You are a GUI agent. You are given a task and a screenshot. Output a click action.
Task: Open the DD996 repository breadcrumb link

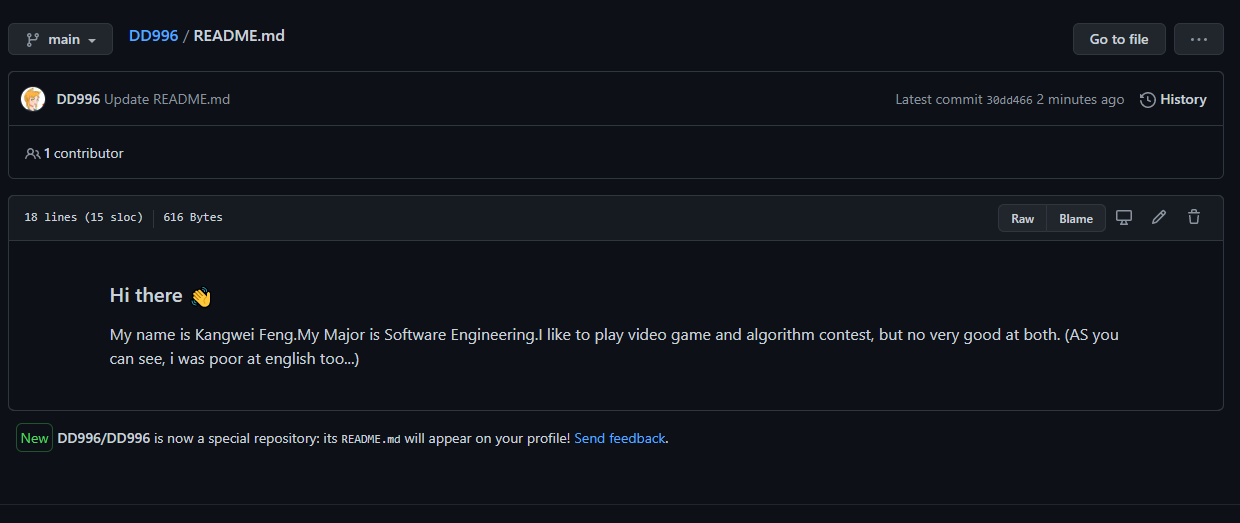[153, 35]
